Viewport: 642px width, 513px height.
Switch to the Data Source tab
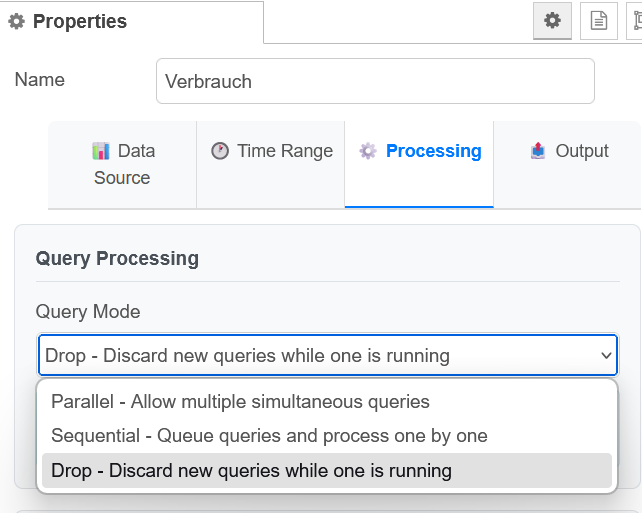tap(123, 164)
